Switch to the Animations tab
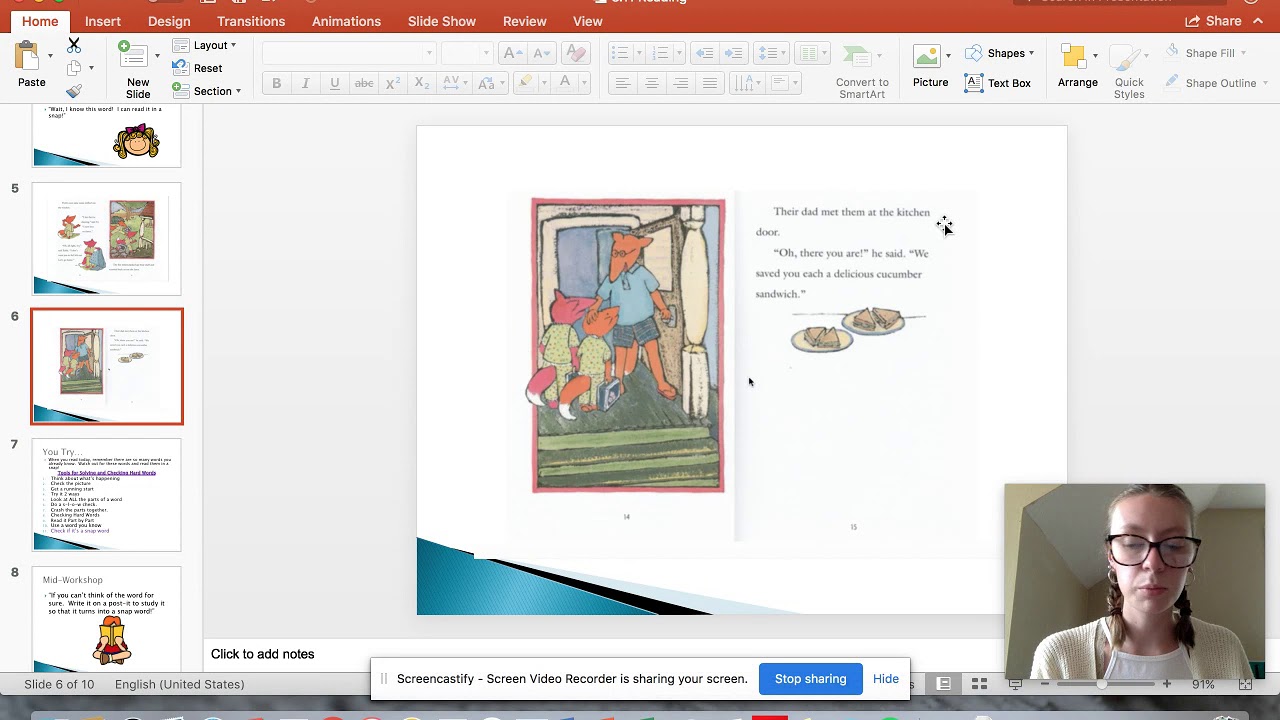Image resolution: width=1280 pixels, height=720 pixels. coord(346,21)
